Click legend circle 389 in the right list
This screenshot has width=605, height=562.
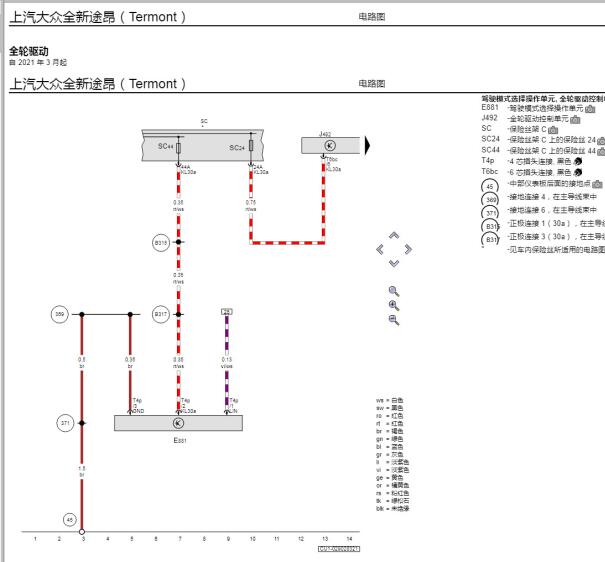490,200
